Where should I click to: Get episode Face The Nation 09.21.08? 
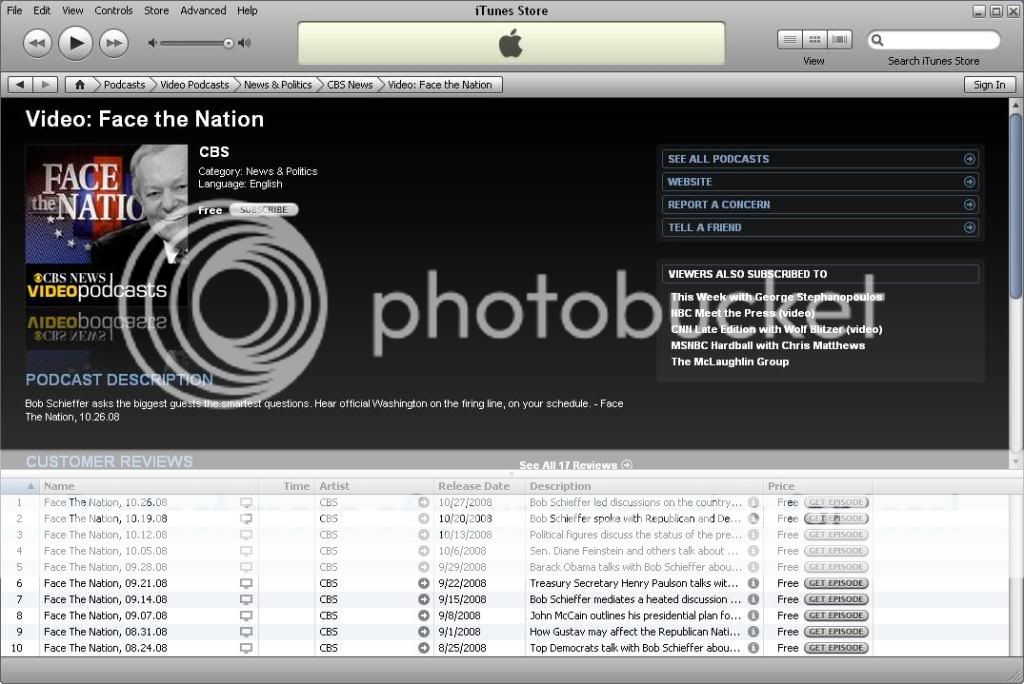[836, 583]
